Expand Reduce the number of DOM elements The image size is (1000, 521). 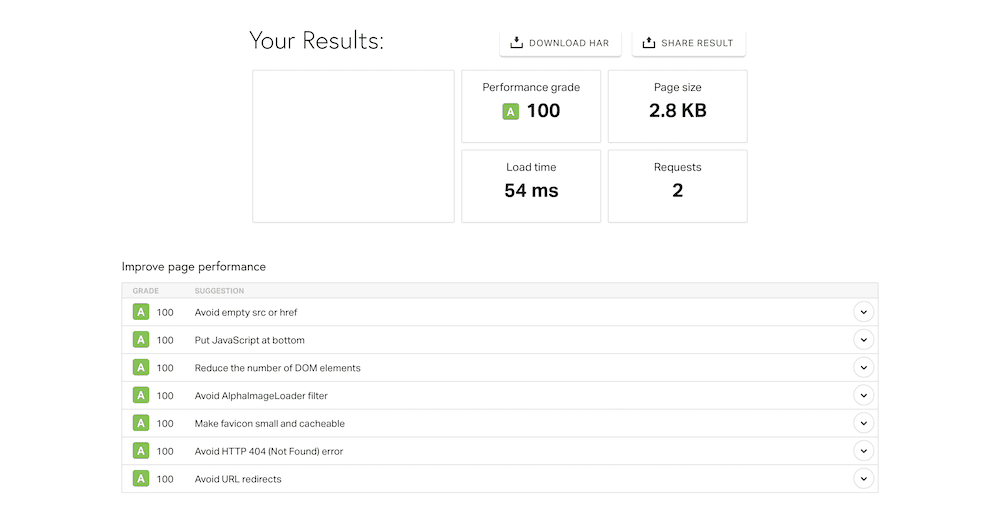pyautogui.click(x=864, y=368)
